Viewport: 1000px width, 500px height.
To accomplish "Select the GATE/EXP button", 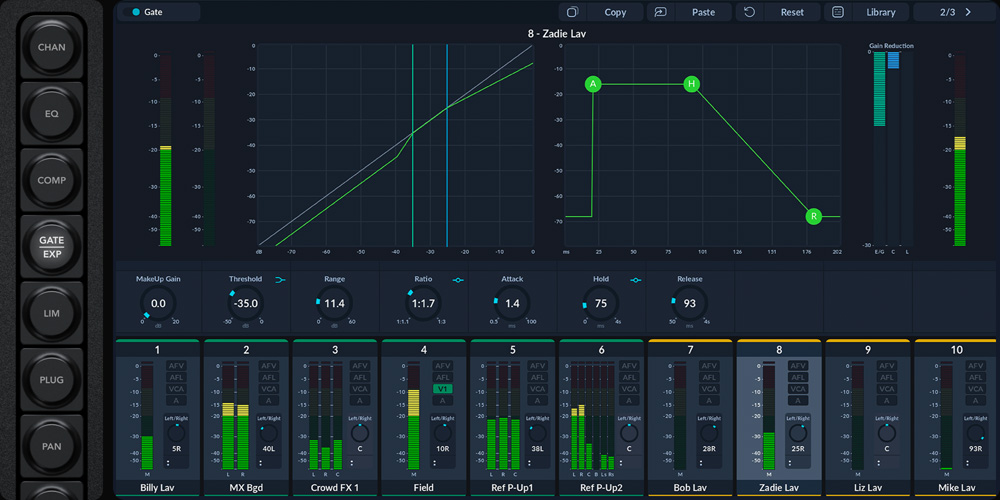I will click(x=52, y=247).
